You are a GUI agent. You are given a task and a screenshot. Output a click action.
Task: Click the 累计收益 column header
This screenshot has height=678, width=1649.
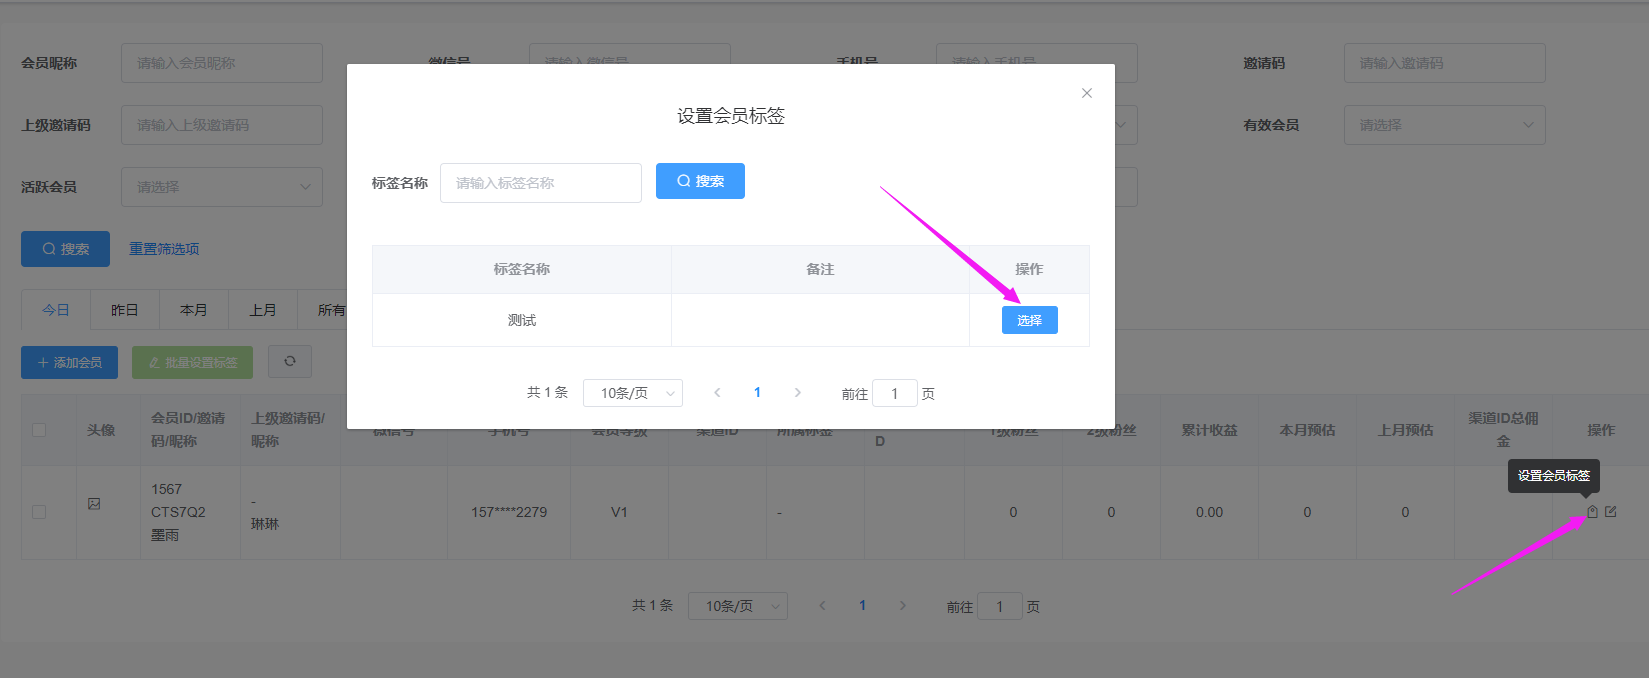1209,430
